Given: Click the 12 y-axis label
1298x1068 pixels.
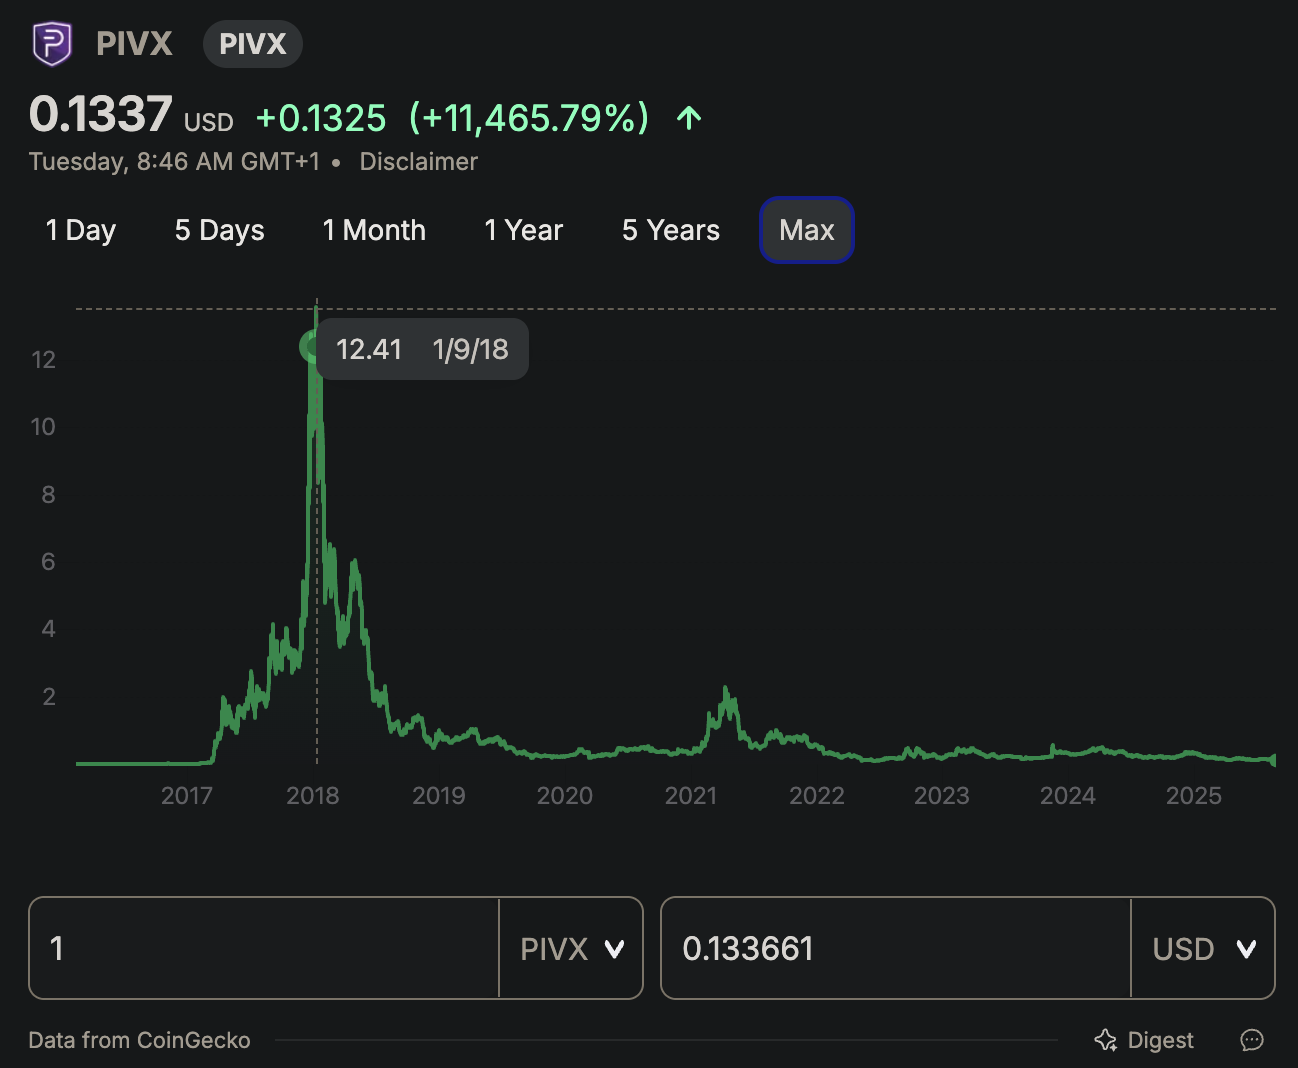Looking at the screenshot, I should click(43, 360).
